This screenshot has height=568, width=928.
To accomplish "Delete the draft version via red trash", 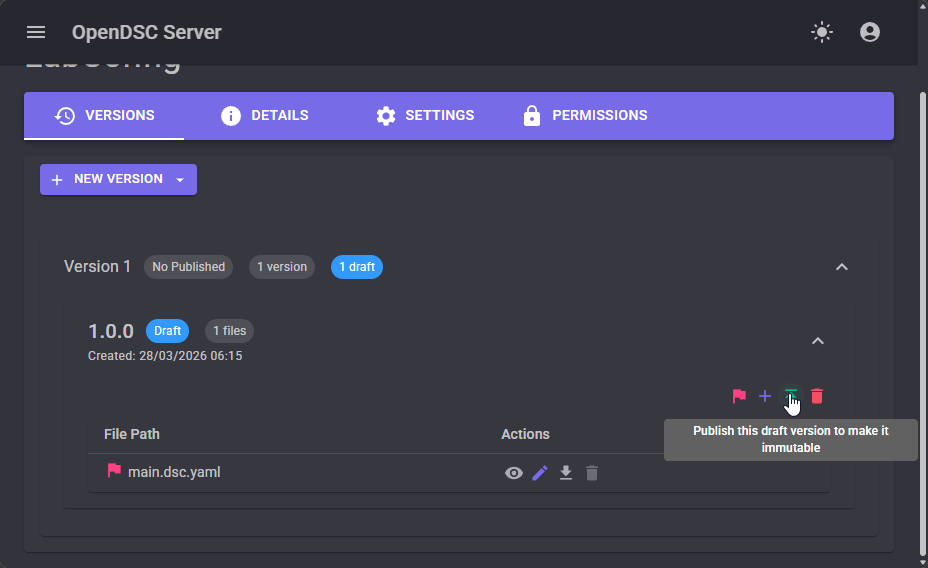I will [x=817, y=396].
